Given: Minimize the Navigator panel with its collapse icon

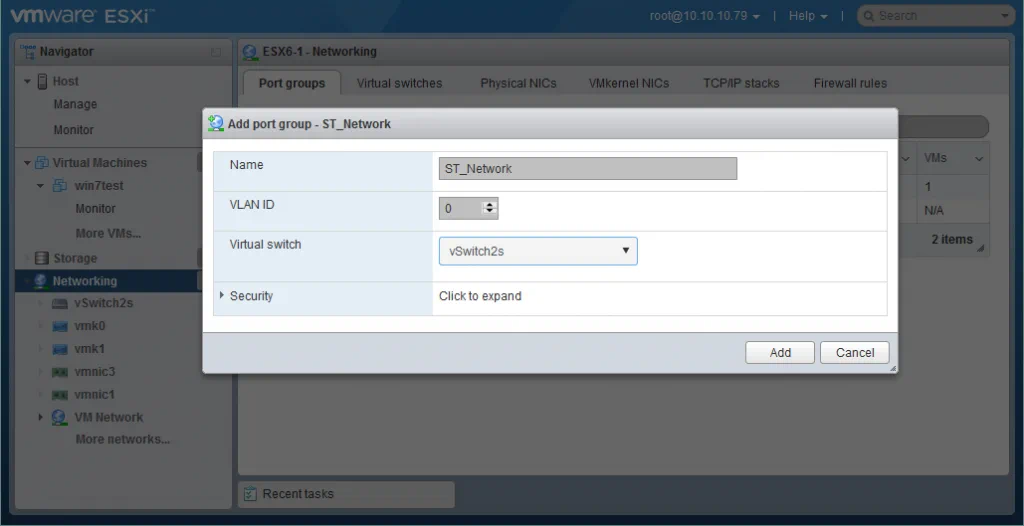Looking at the screenshot, I should pos(216,52).
